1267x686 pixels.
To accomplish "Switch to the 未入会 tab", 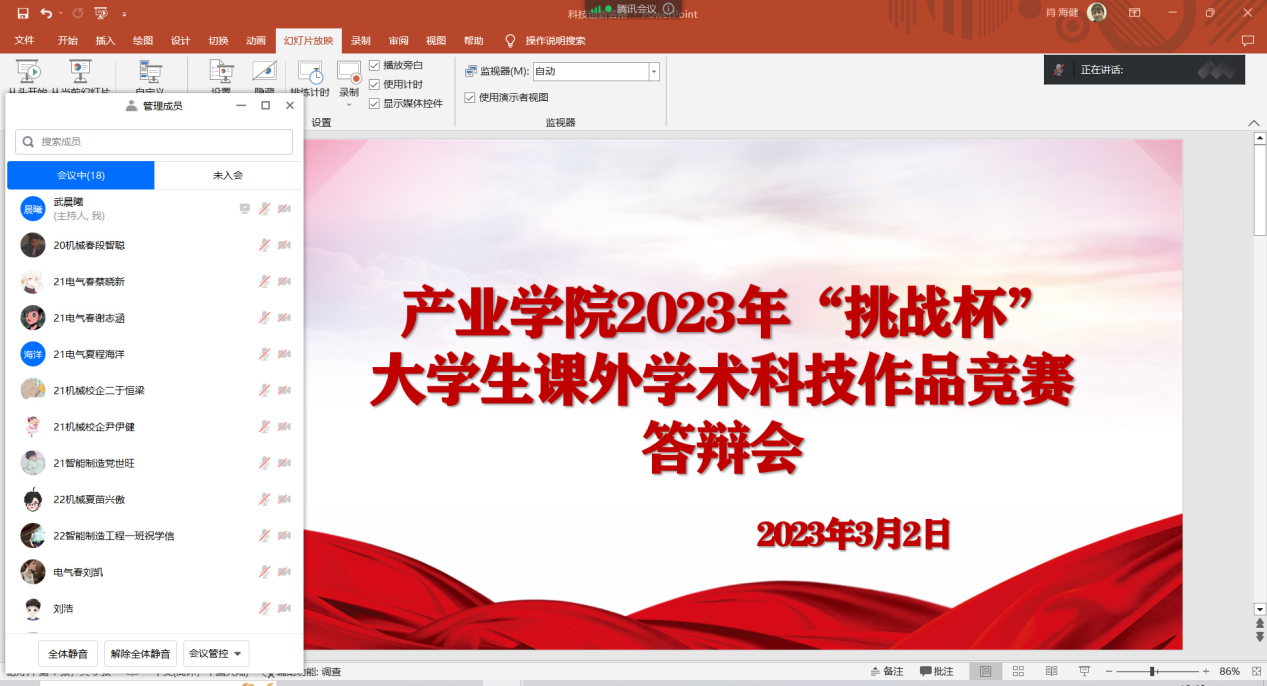I will click(x=228, y=175).
